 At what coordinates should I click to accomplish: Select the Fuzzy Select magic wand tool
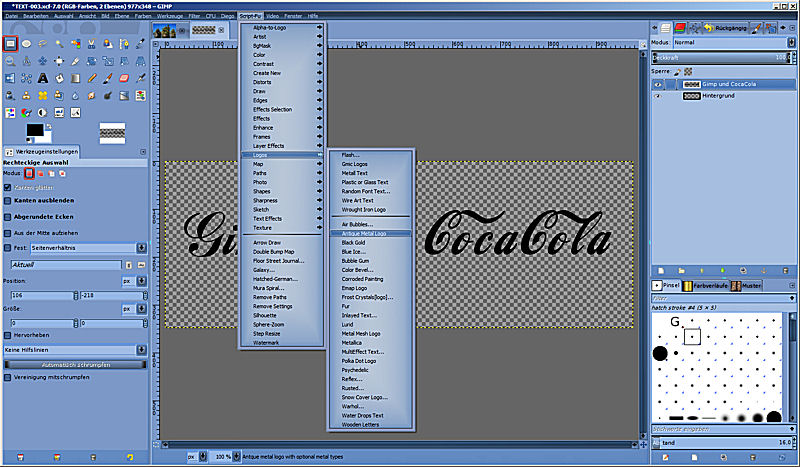[x=59, y=44]
